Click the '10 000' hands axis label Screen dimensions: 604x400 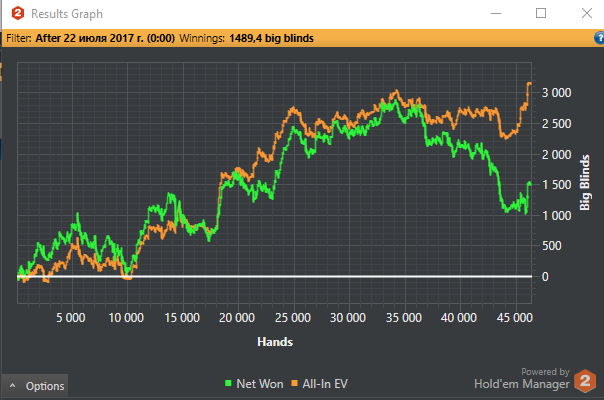(x=126, y=318)
